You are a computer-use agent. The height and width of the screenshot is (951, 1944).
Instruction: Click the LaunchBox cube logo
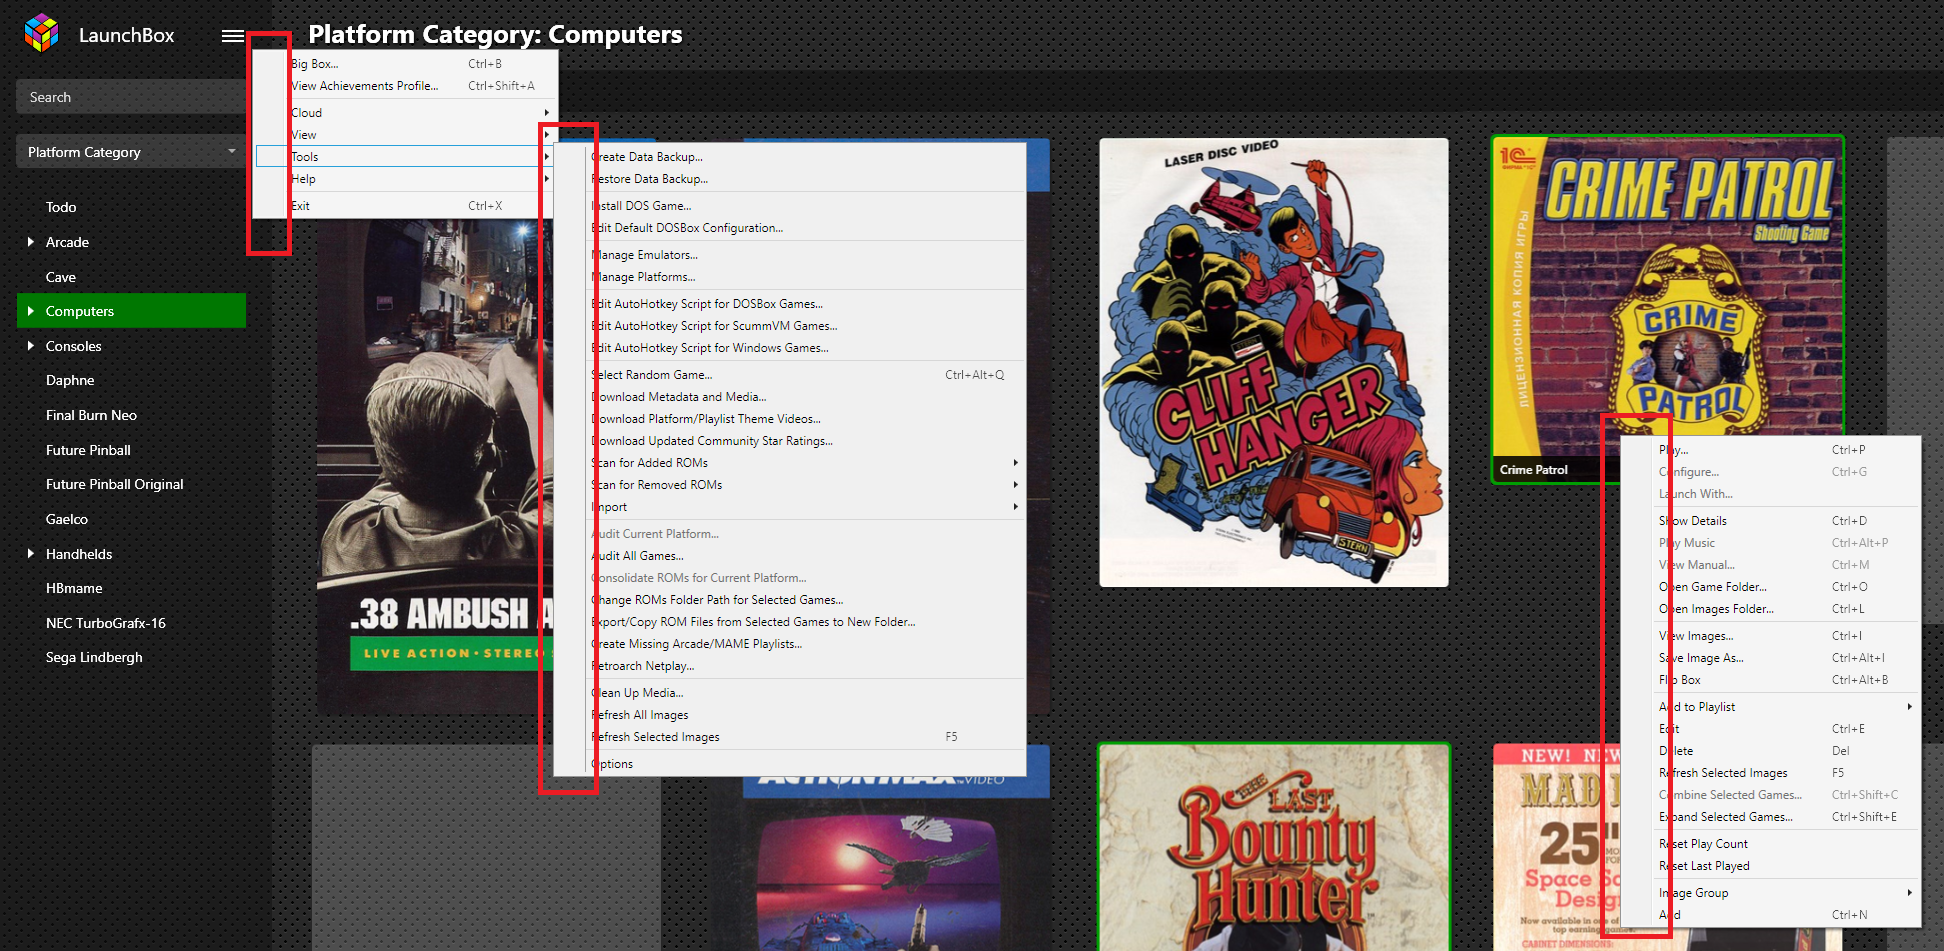coord(41,33)
